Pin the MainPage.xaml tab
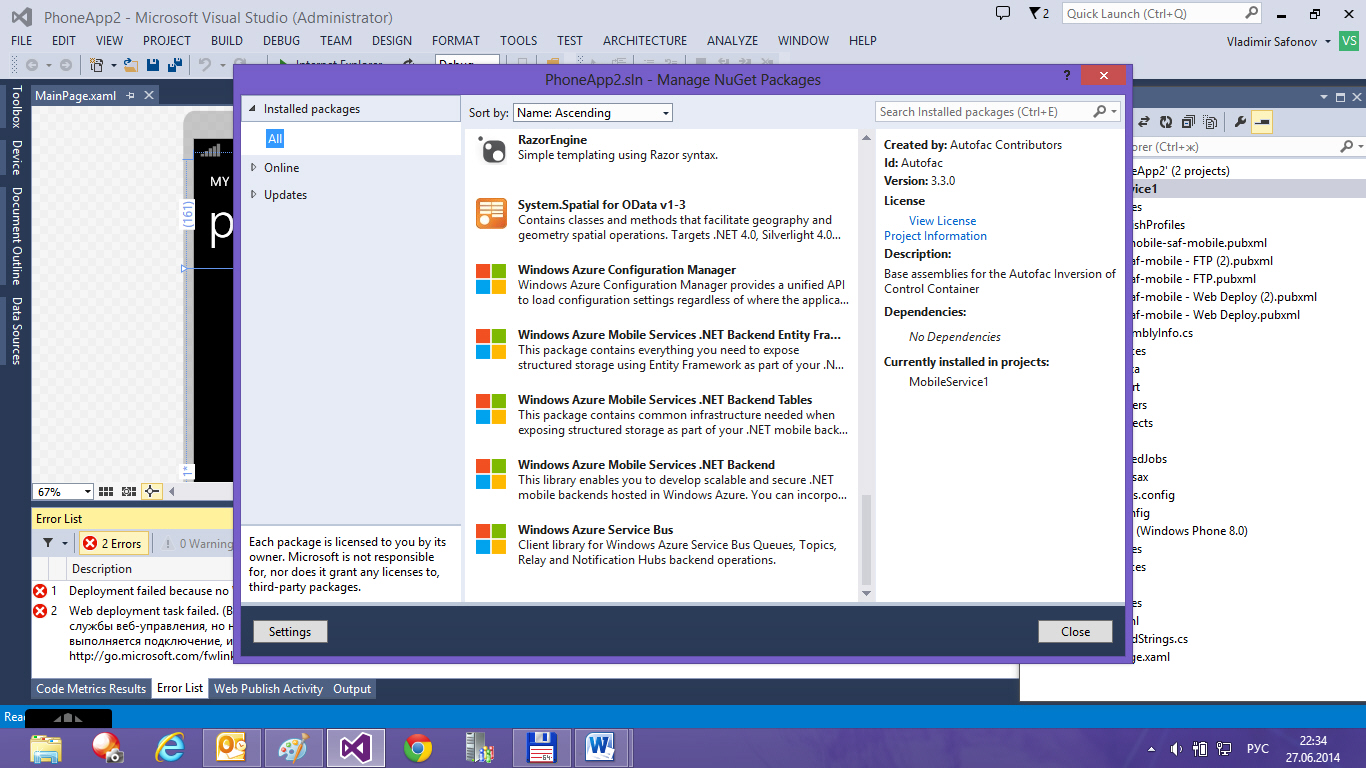 pos(131,95)
